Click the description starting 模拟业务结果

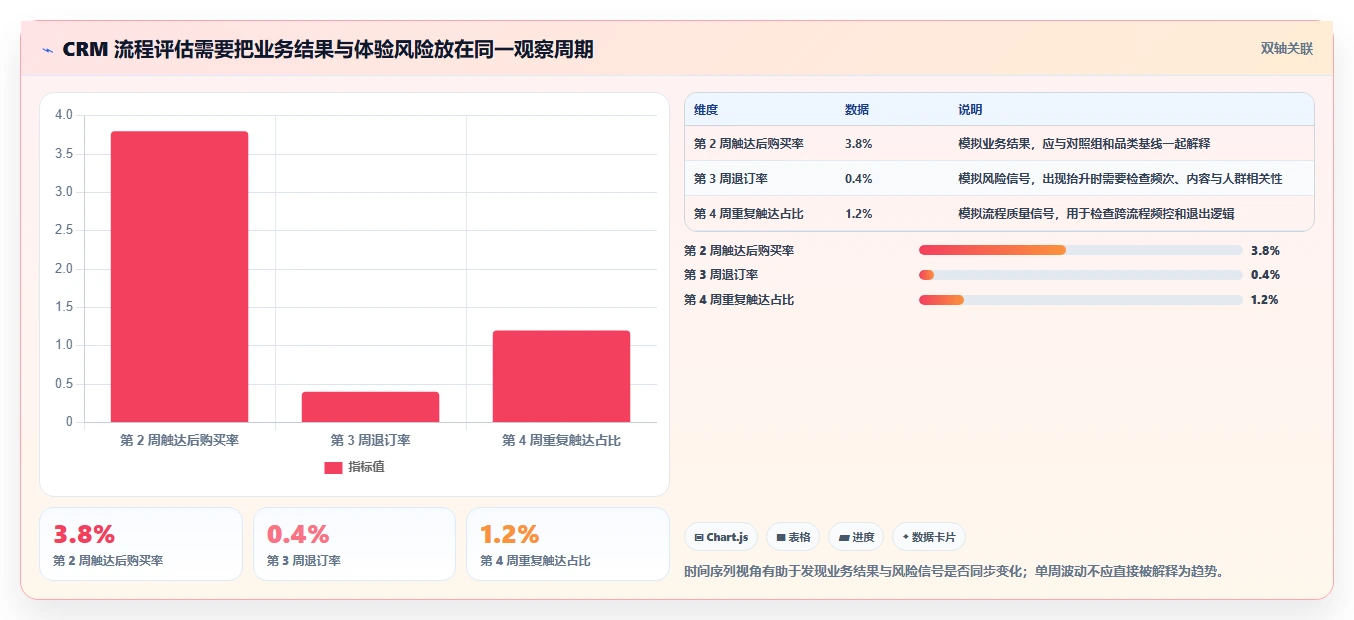(1085, 144)
